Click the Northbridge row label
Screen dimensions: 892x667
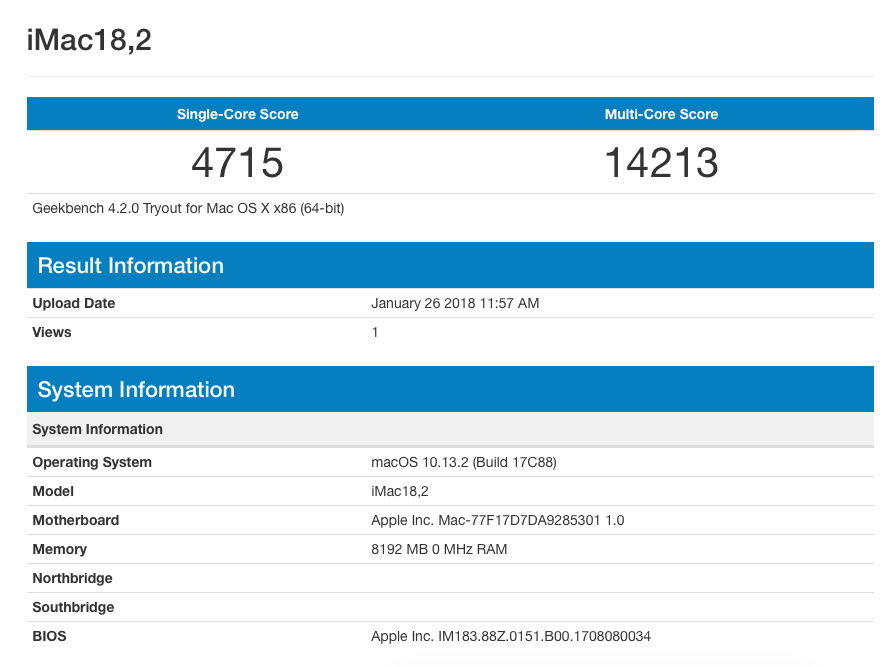click(x=72, y=578)
